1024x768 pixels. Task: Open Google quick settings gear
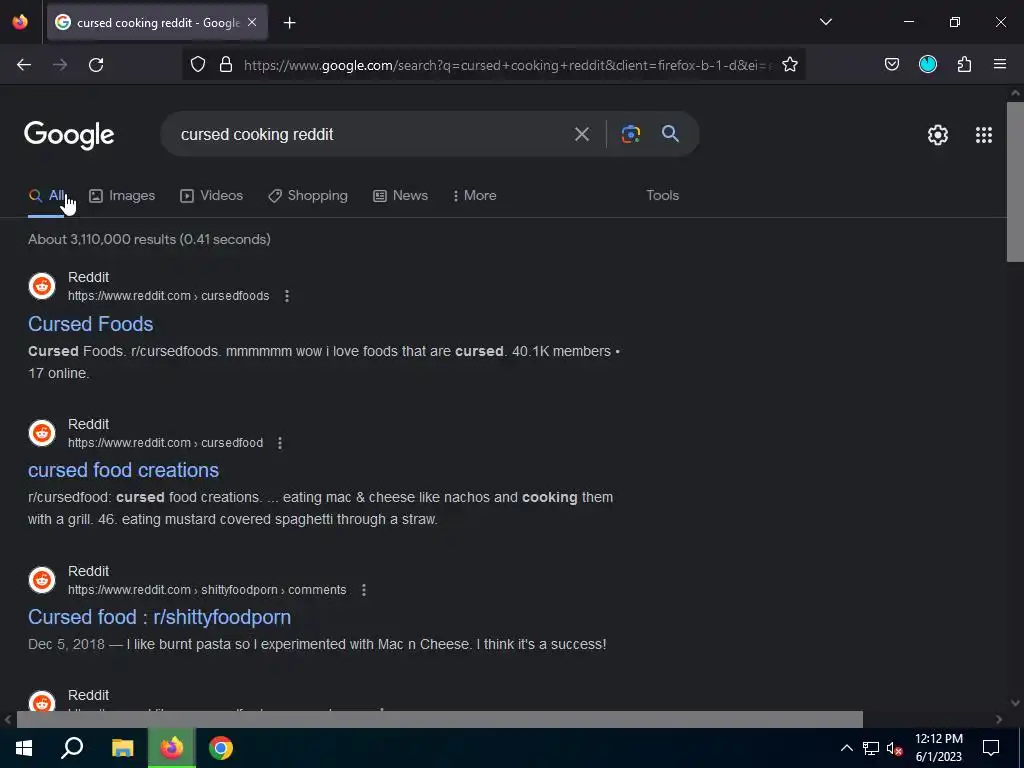[938, 135]
